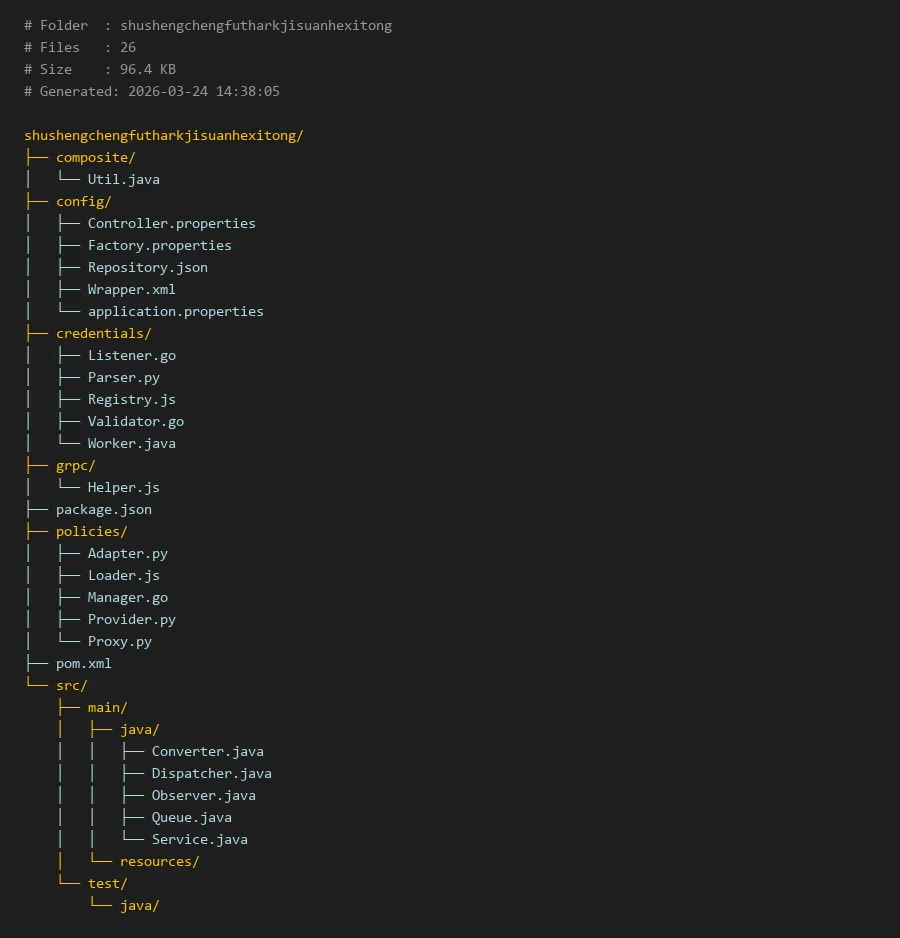900x938 pixels.
Task: Open Dispatcher.java under main/java
Action: pos(211,773)
